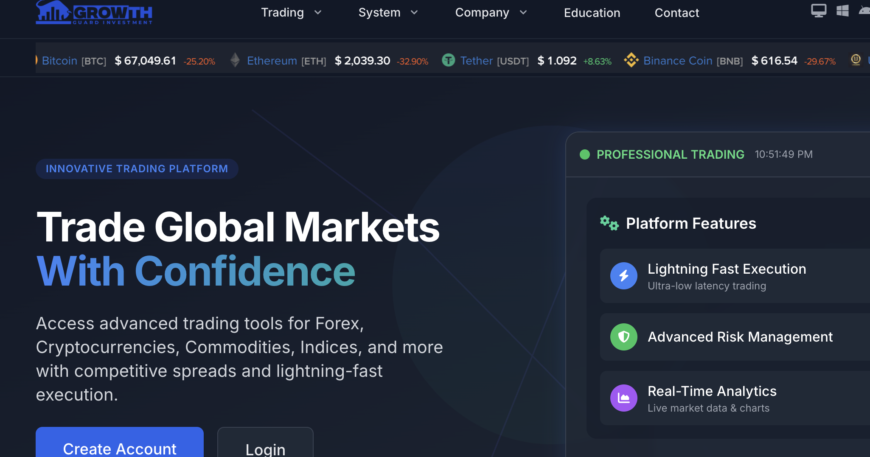Click the Platform Features gears icon
This screenshot has height=457, width=870.
pos(609,224)
